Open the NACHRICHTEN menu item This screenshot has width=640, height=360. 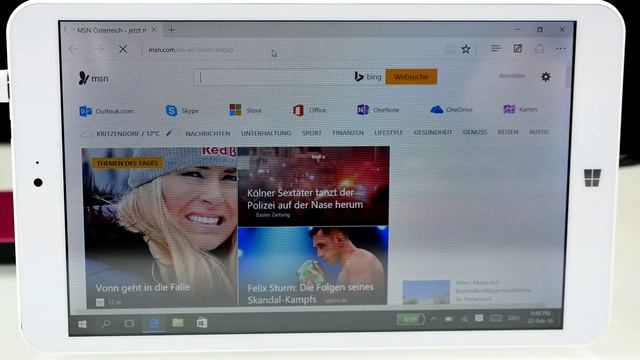pos(208,133)
